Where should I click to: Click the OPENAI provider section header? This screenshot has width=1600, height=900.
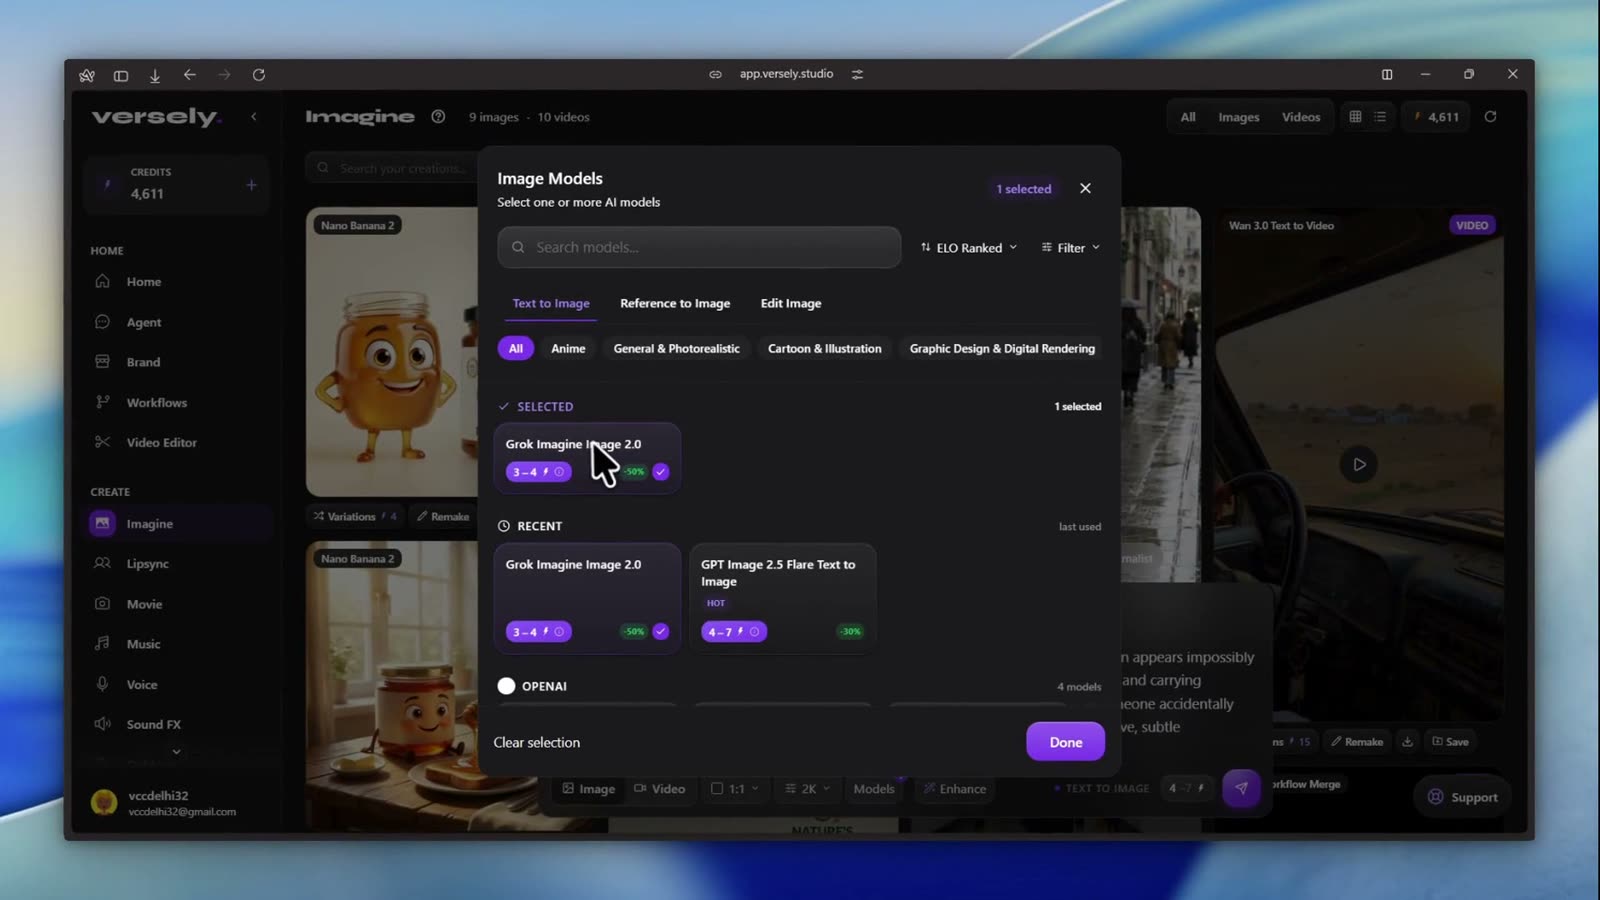tap(533, 686)
